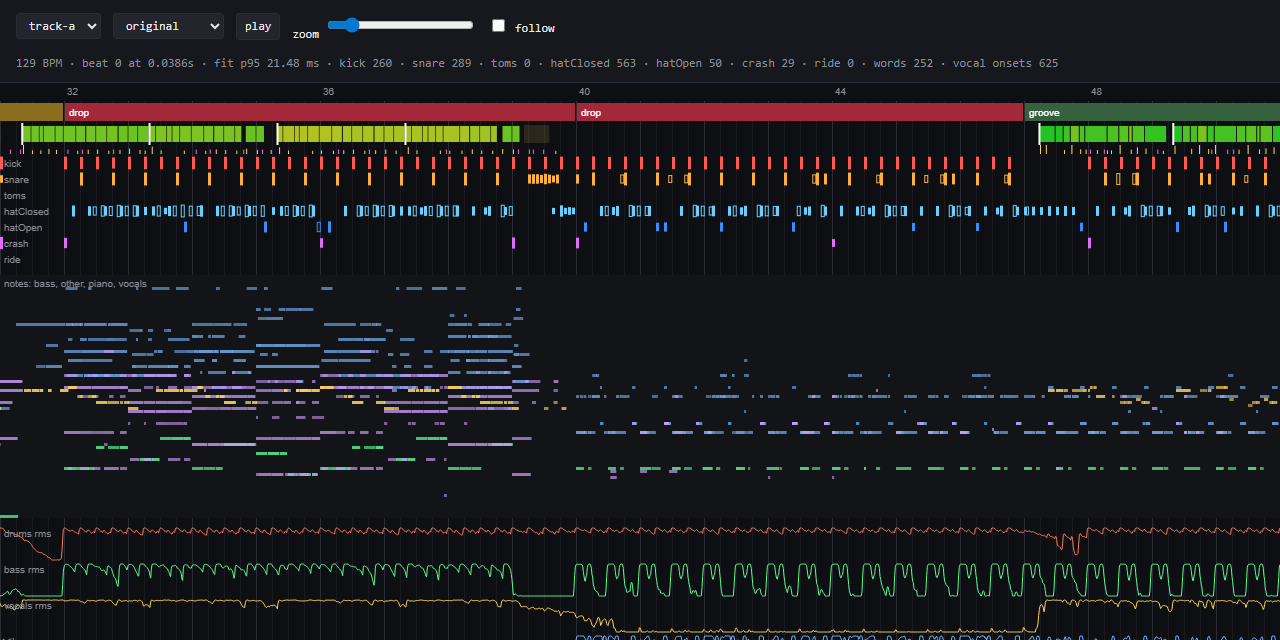The width and height of the screenshot is (1280, 640).
Task: Start playback with the play button
Action: coord(258,26)
